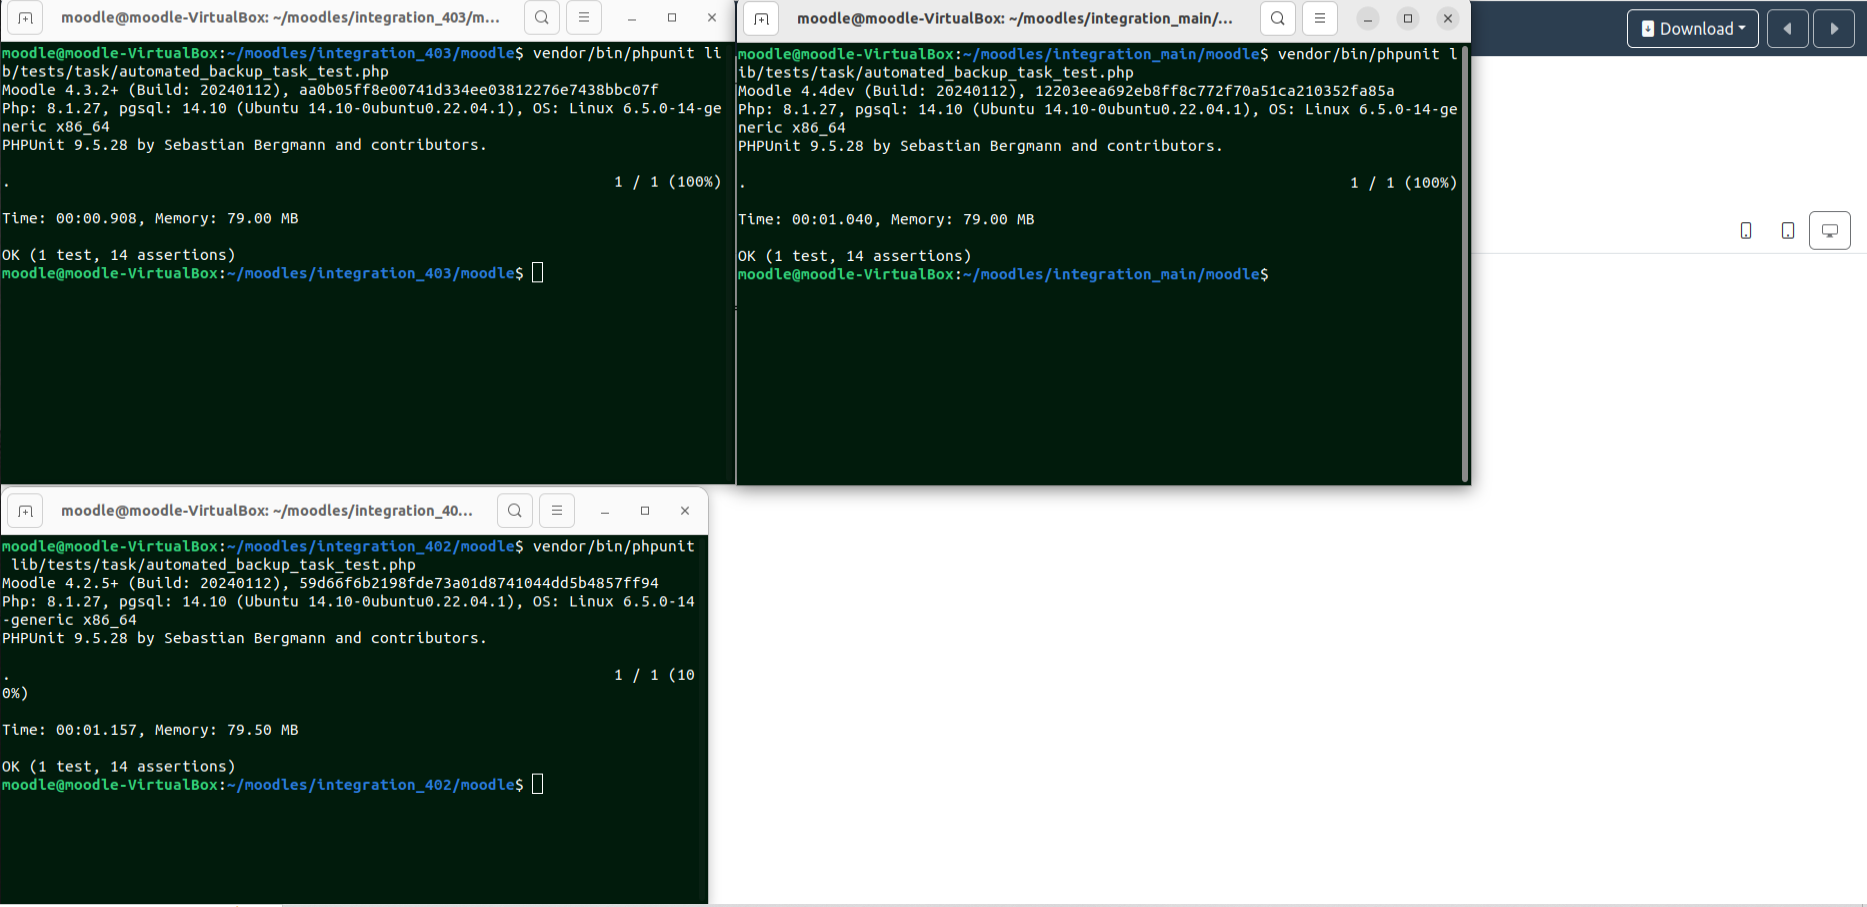
Task: Go to previous attachment arrow
Action: click(1787, 29)
